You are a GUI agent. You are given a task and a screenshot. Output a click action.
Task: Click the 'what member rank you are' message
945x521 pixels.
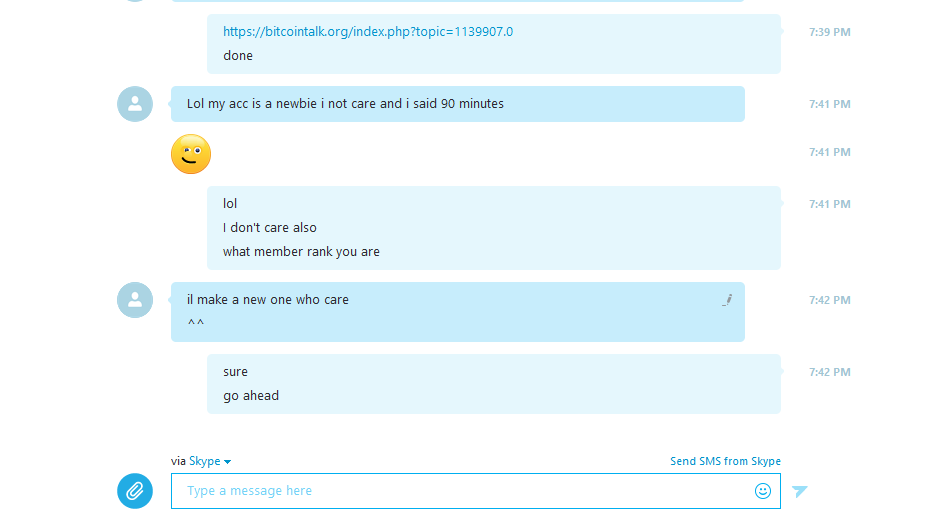tap(301, 252)
